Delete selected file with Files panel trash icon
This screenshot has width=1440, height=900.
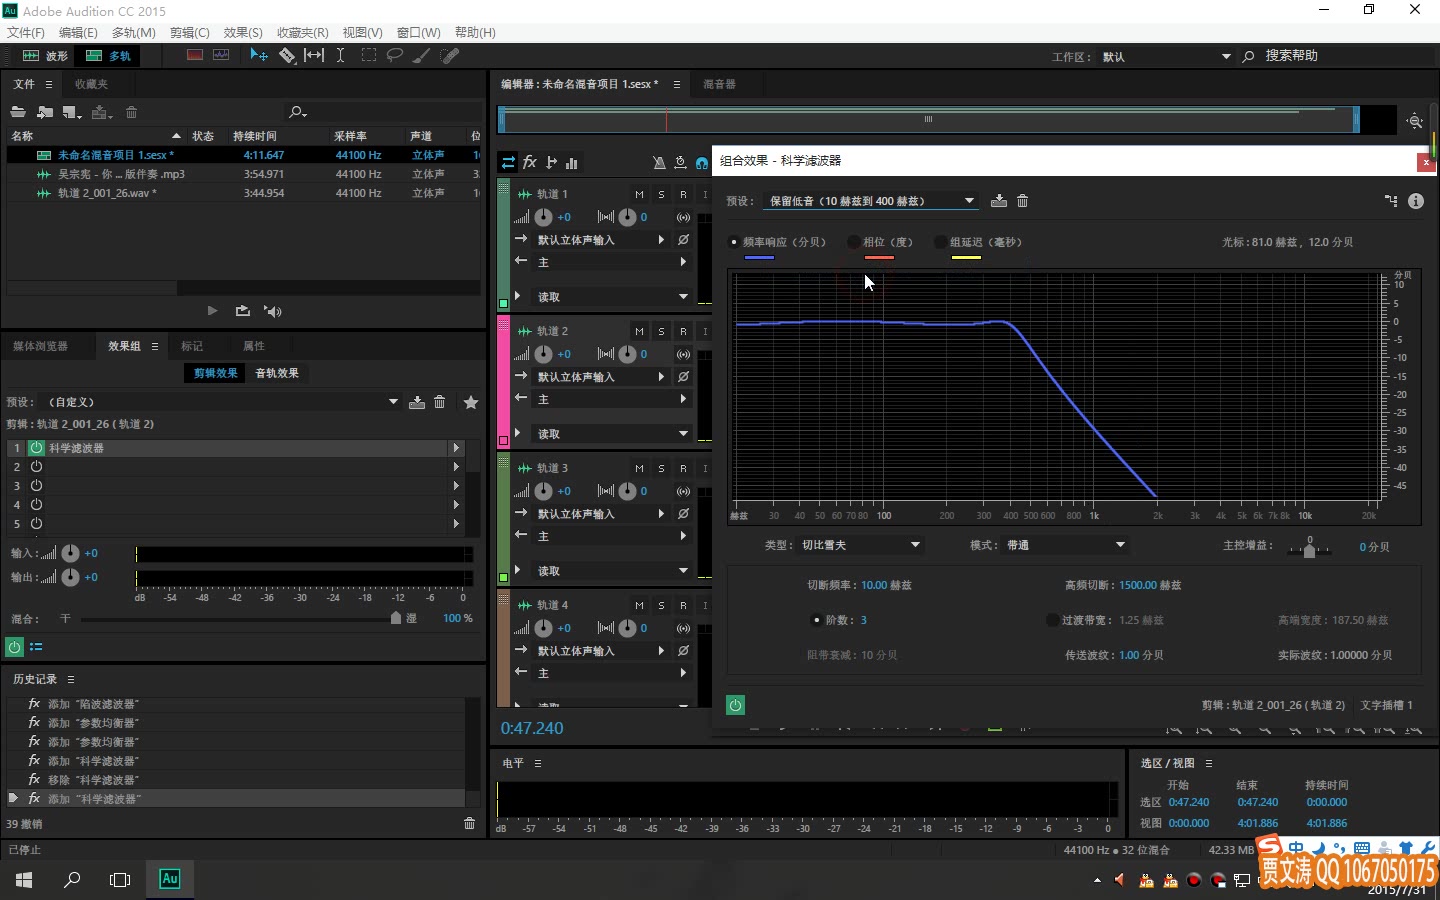click(131, 112)
